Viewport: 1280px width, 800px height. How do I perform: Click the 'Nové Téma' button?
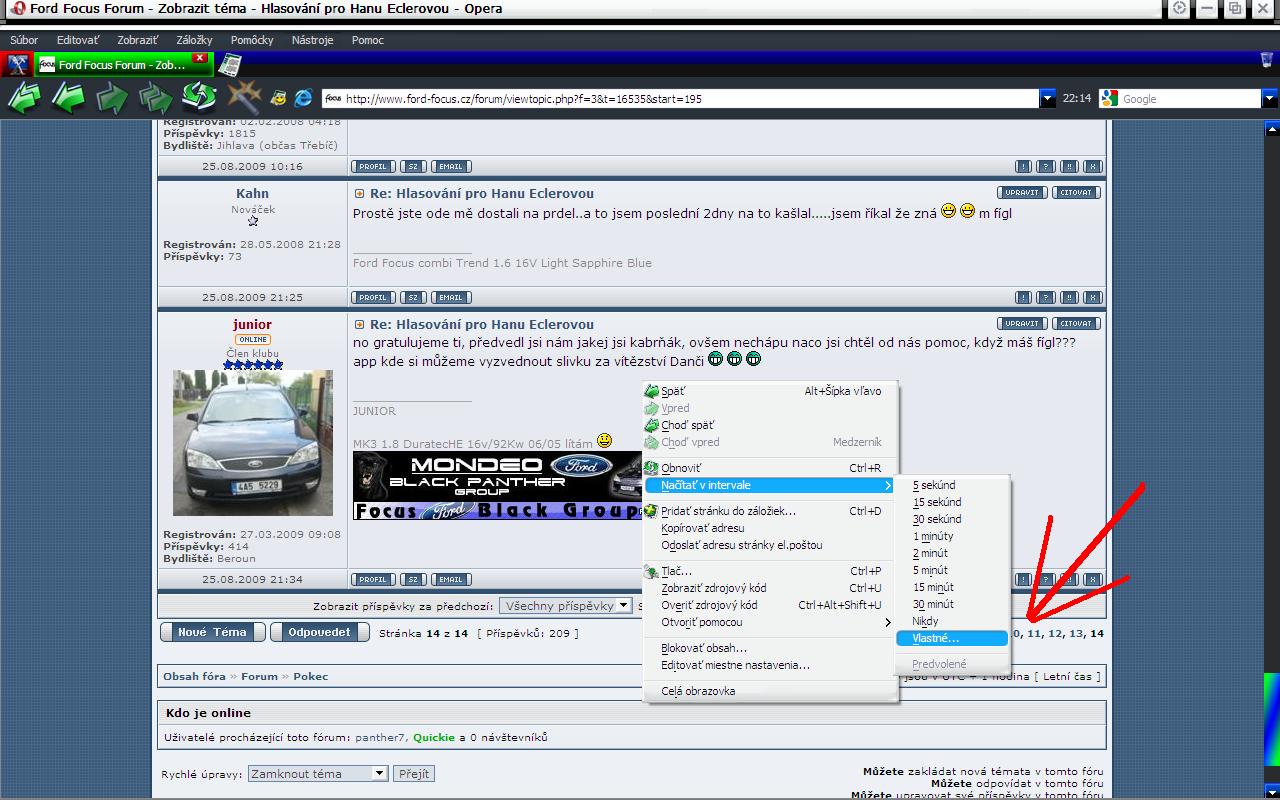[x=212, y=632]
